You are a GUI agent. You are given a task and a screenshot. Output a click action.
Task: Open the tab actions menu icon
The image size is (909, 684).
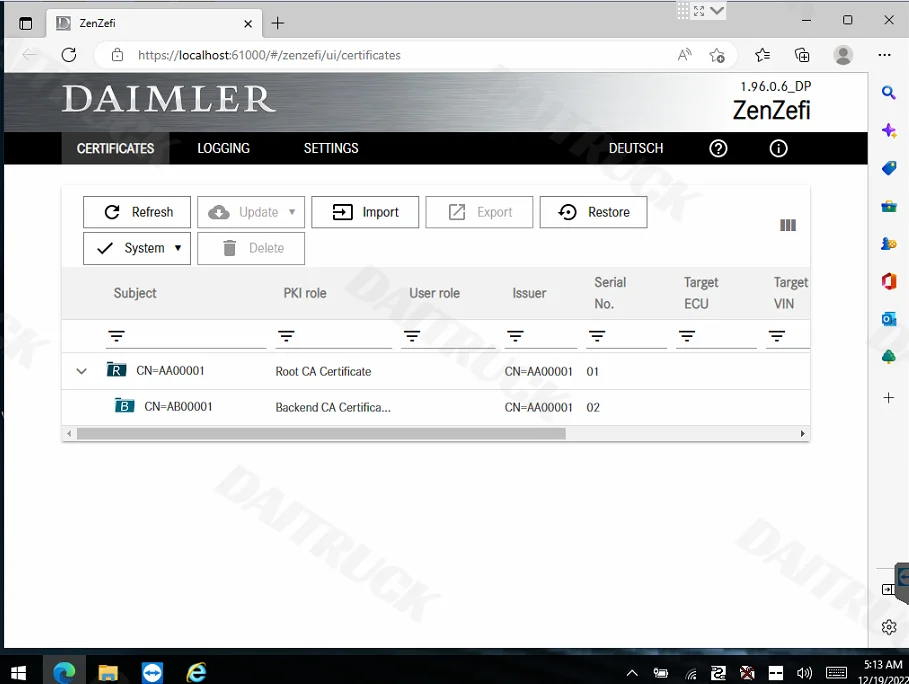[x=26, y=23]
